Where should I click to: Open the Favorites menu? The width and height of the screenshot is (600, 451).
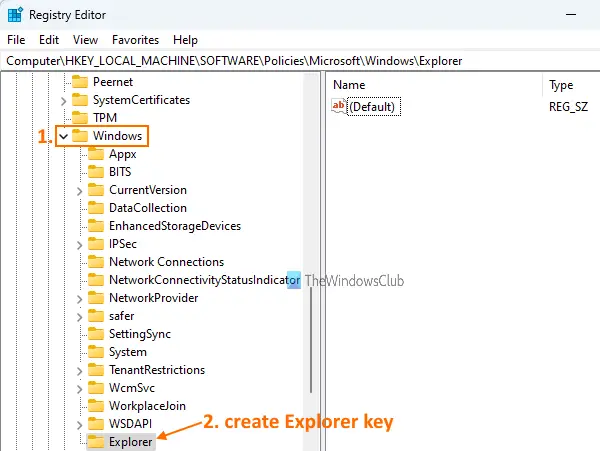[135, 40]
